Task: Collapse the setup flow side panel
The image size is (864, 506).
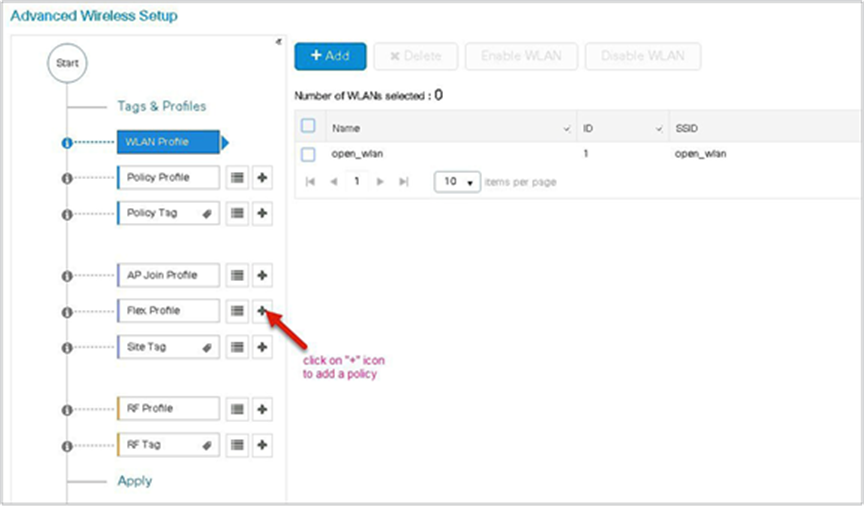Action: click(278, 42)
